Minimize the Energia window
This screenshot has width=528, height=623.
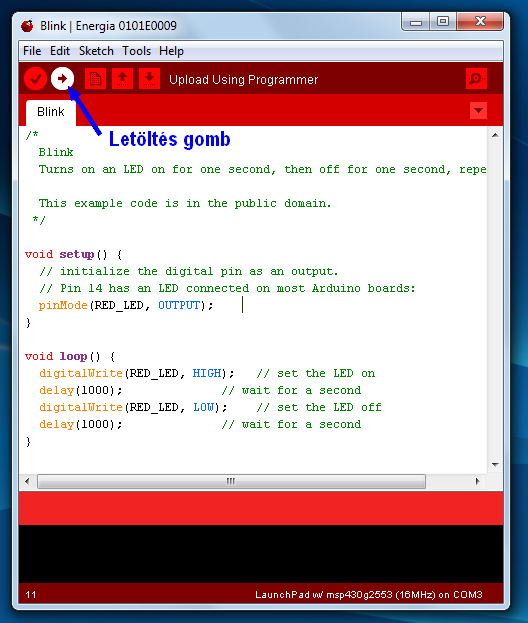tap(416, 22)
